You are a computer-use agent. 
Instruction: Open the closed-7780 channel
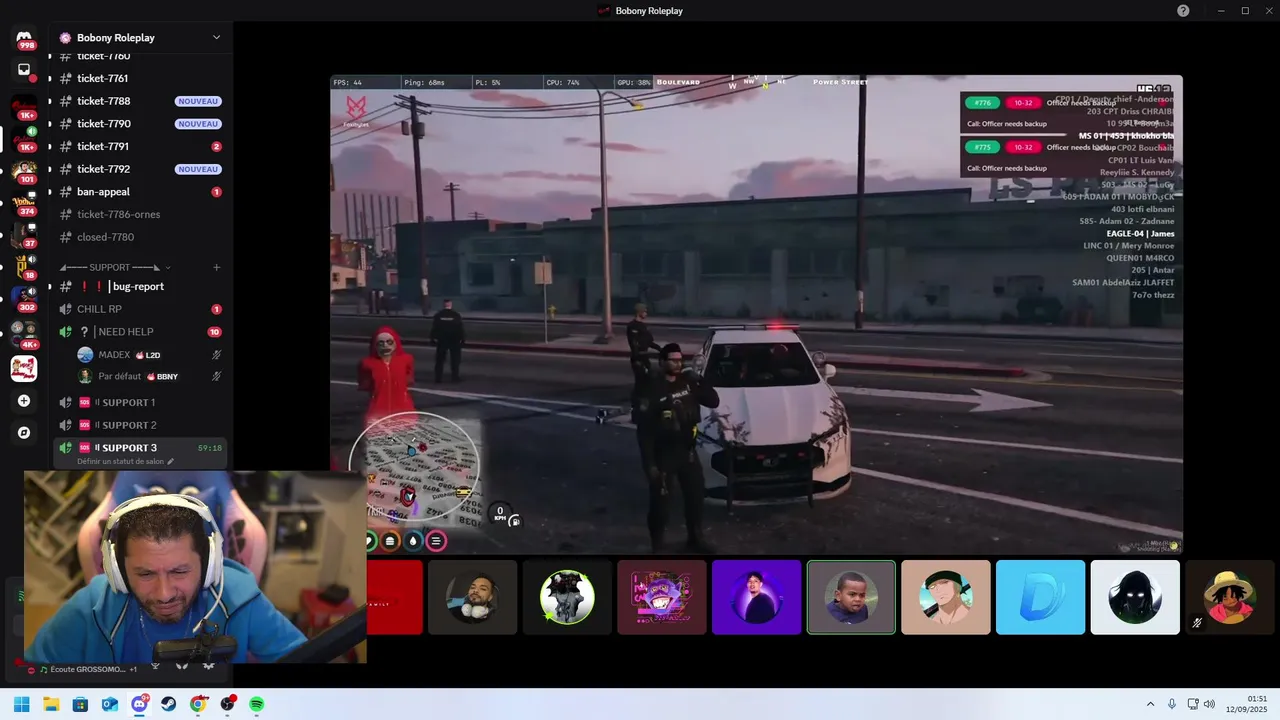[x=140, y=237]
